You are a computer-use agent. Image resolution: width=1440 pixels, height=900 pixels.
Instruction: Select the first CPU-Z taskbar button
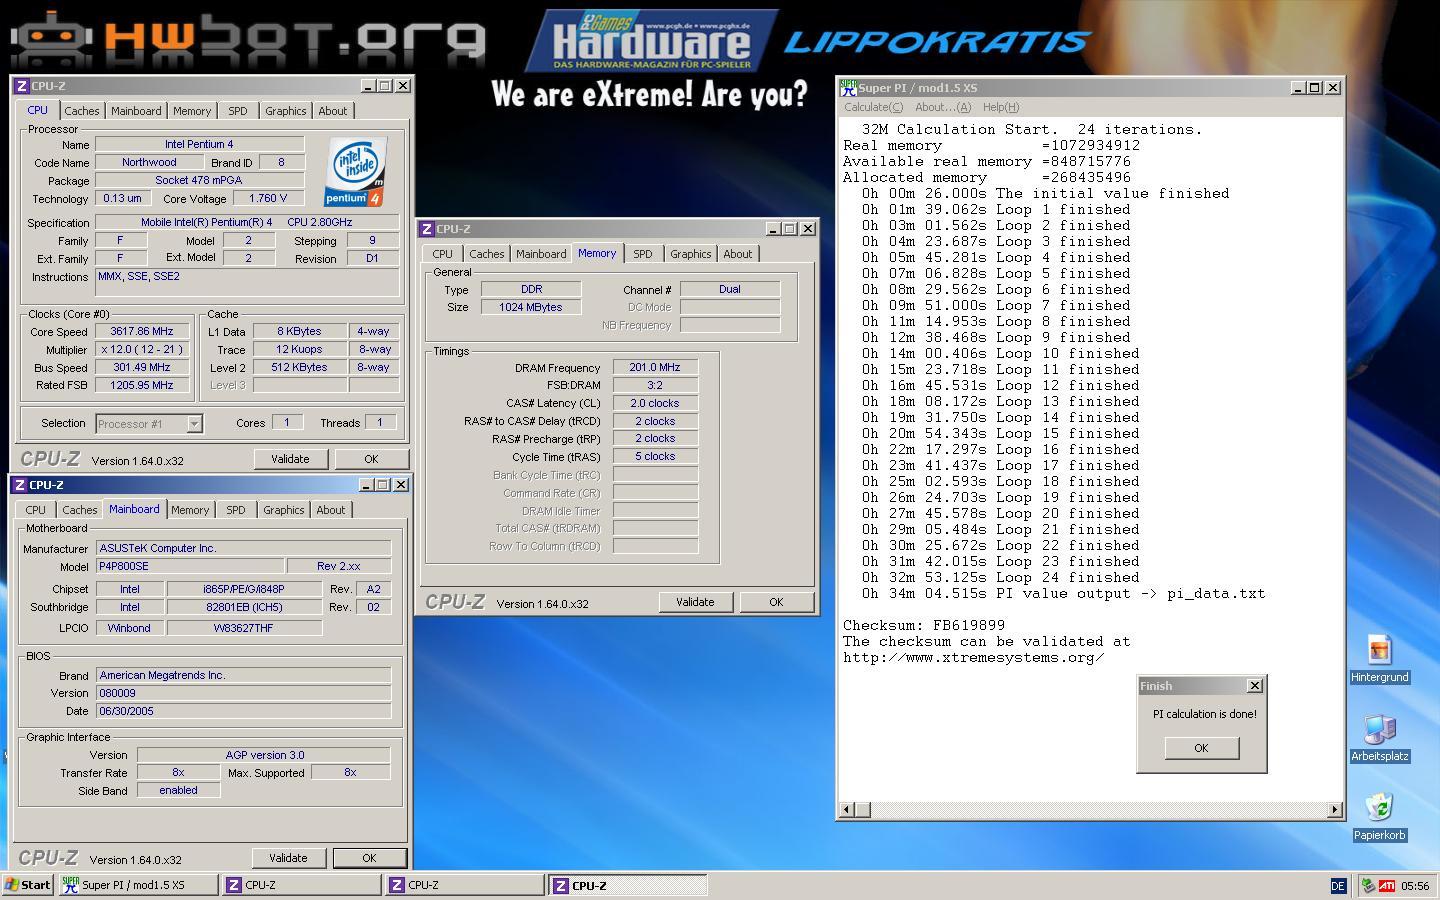[301, 885]
